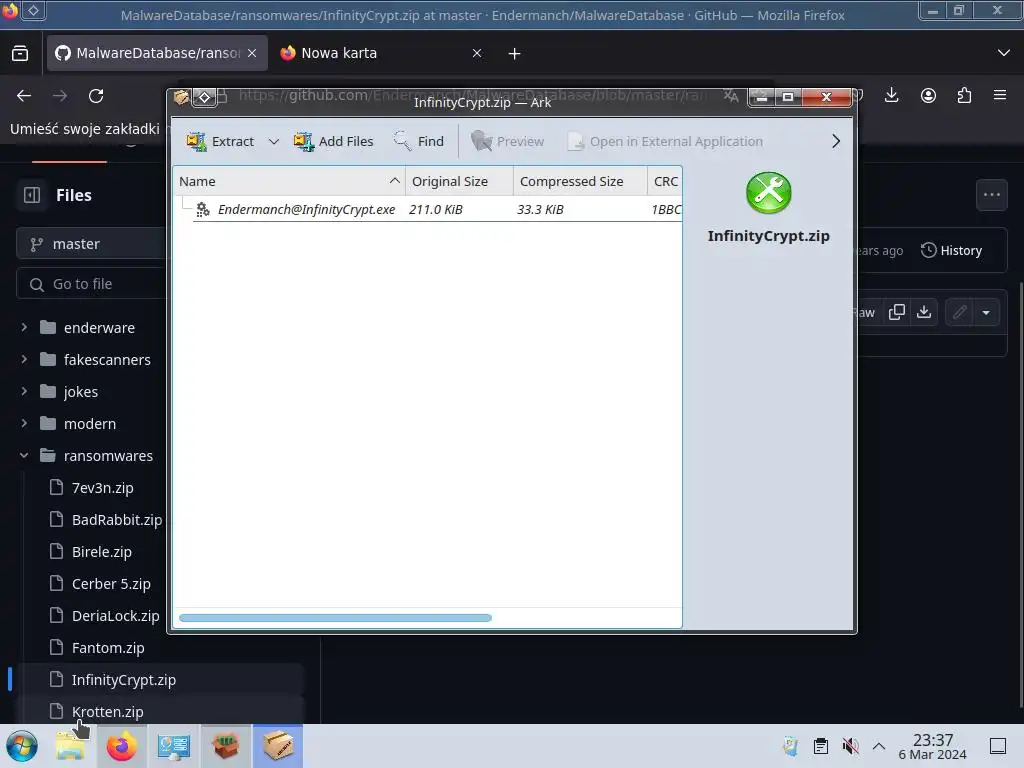
Task: Click Add Files in Ark toolbar
Action: tap(333, 141)
